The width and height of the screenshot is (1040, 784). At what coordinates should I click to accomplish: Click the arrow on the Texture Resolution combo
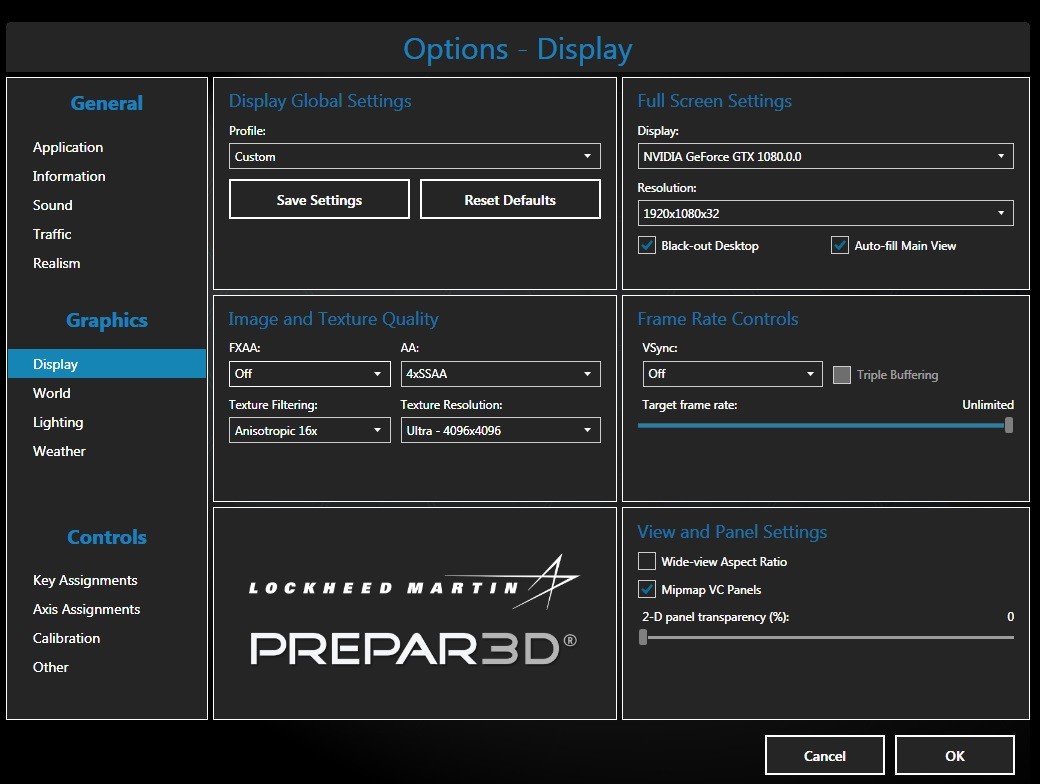pyautogui.click(x=587, y=430)
